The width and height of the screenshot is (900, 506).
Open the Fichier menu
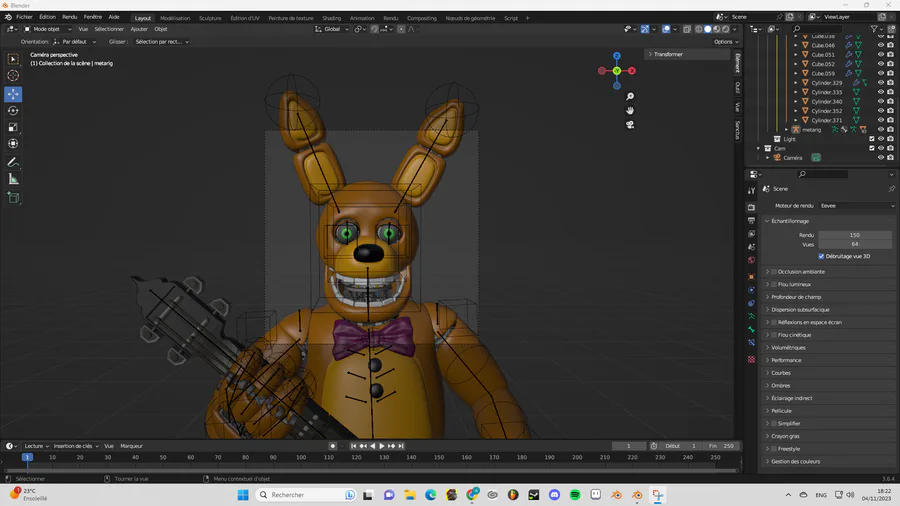[25, 17]
